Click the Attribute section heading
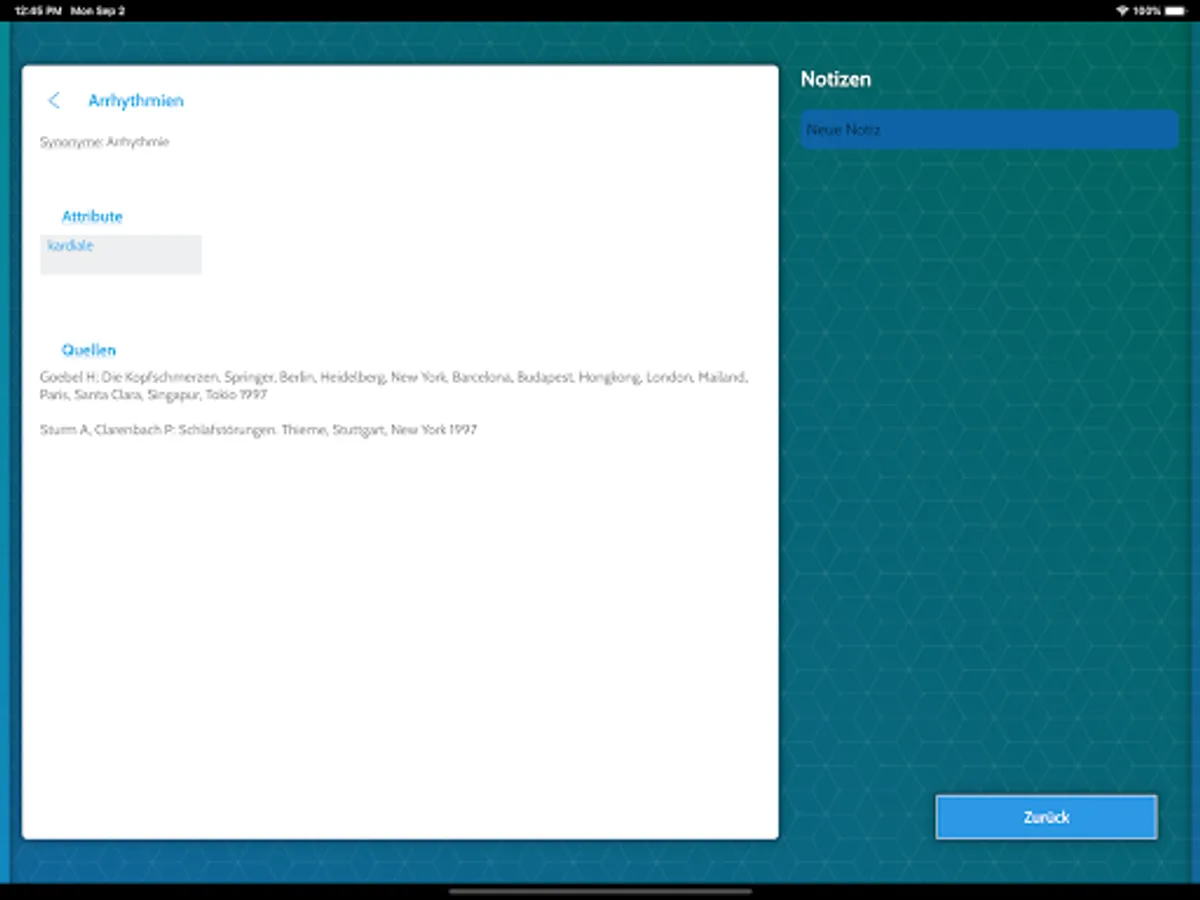Image resolution: width=1200 pixels, height=900 pixels. click(x=92, y=216)
